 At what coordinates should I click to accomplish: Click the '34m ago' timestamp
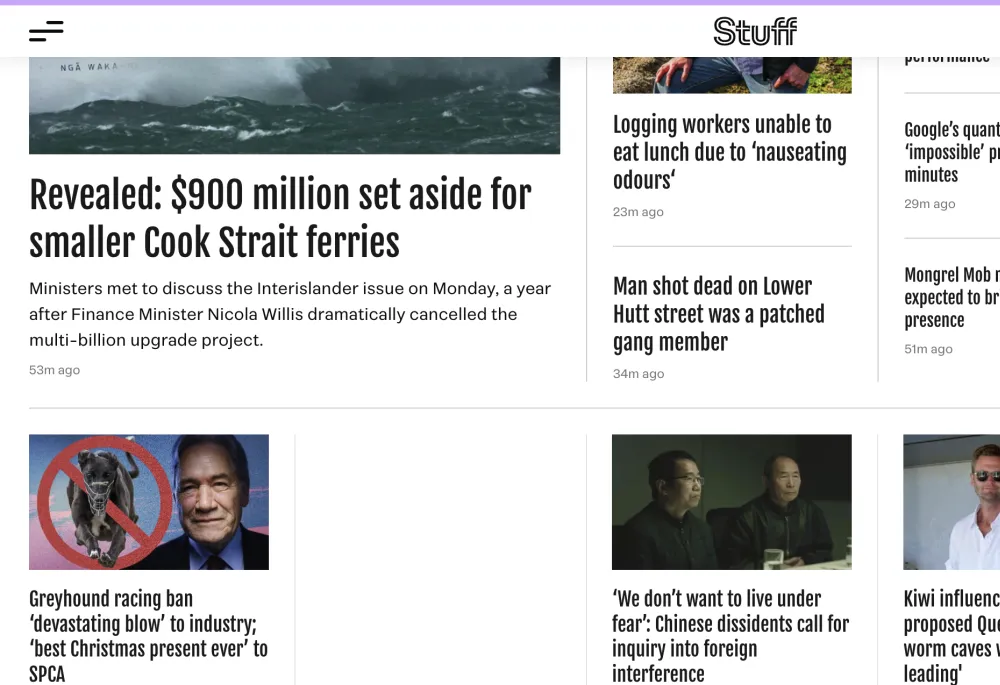[638, 374]
